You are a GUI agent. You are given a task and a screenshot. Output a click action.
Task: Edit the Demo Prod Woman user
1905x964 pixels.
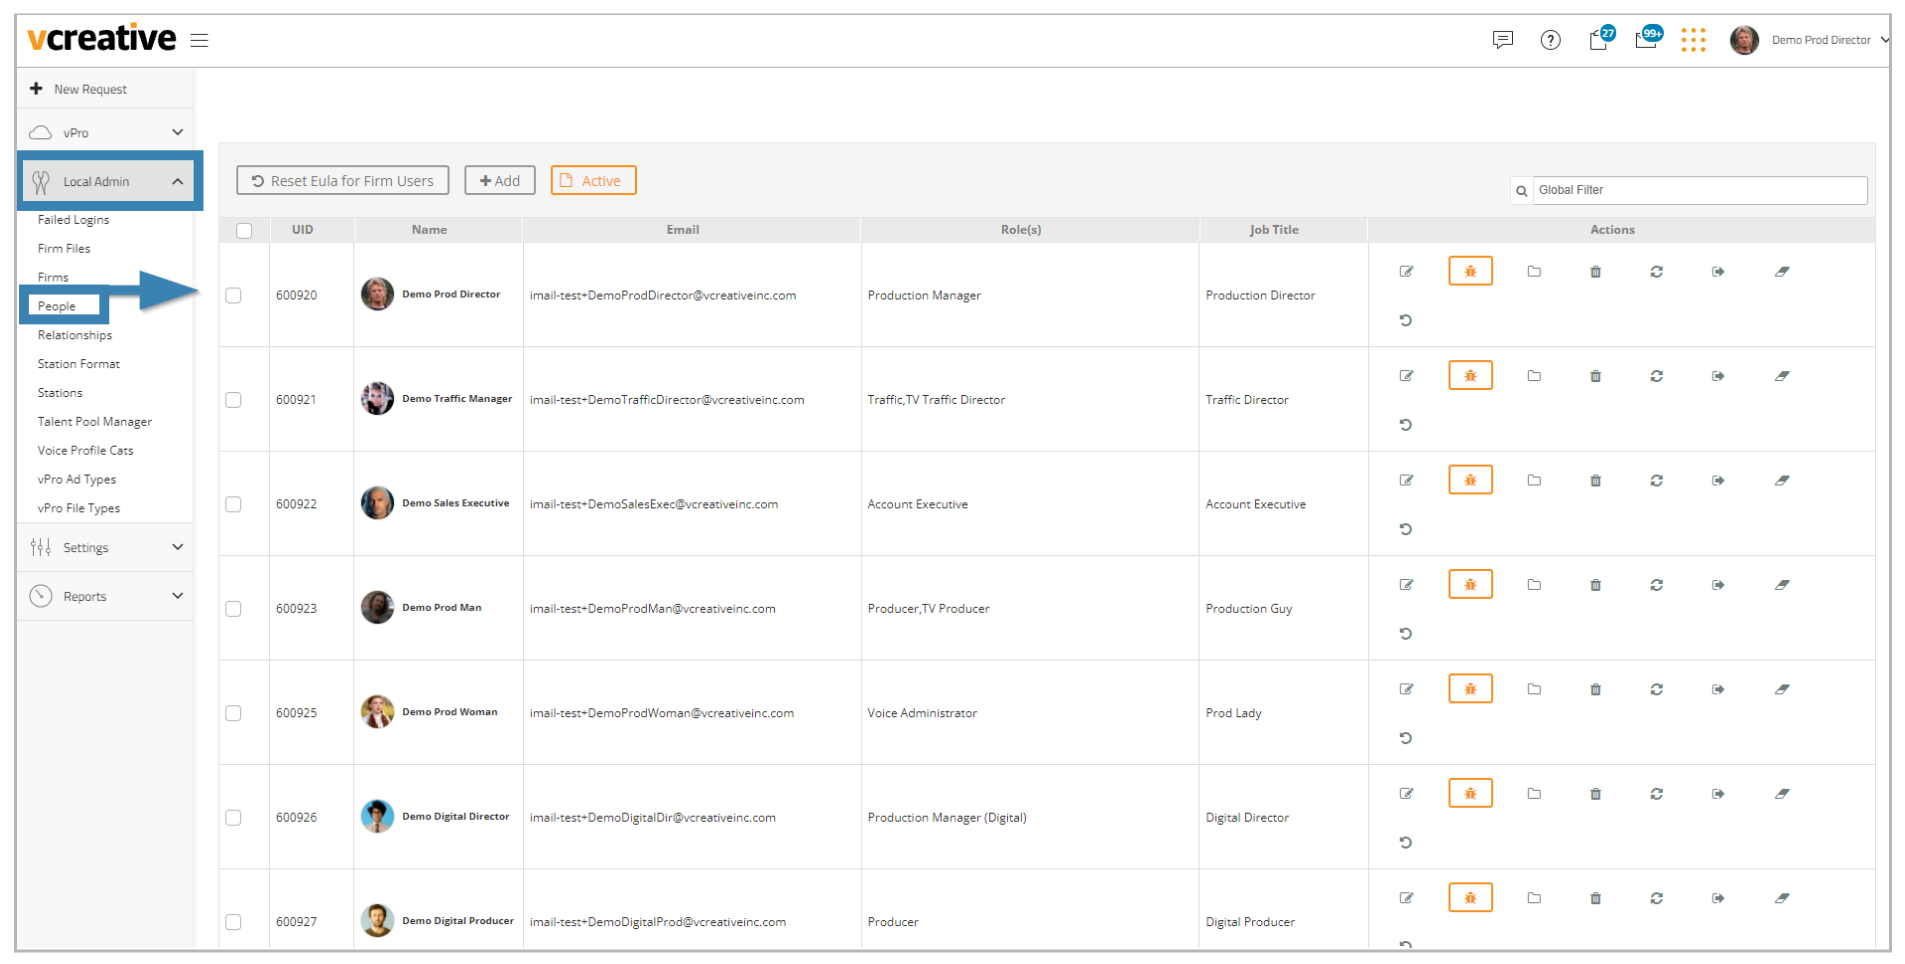(x=1406, y=690)
